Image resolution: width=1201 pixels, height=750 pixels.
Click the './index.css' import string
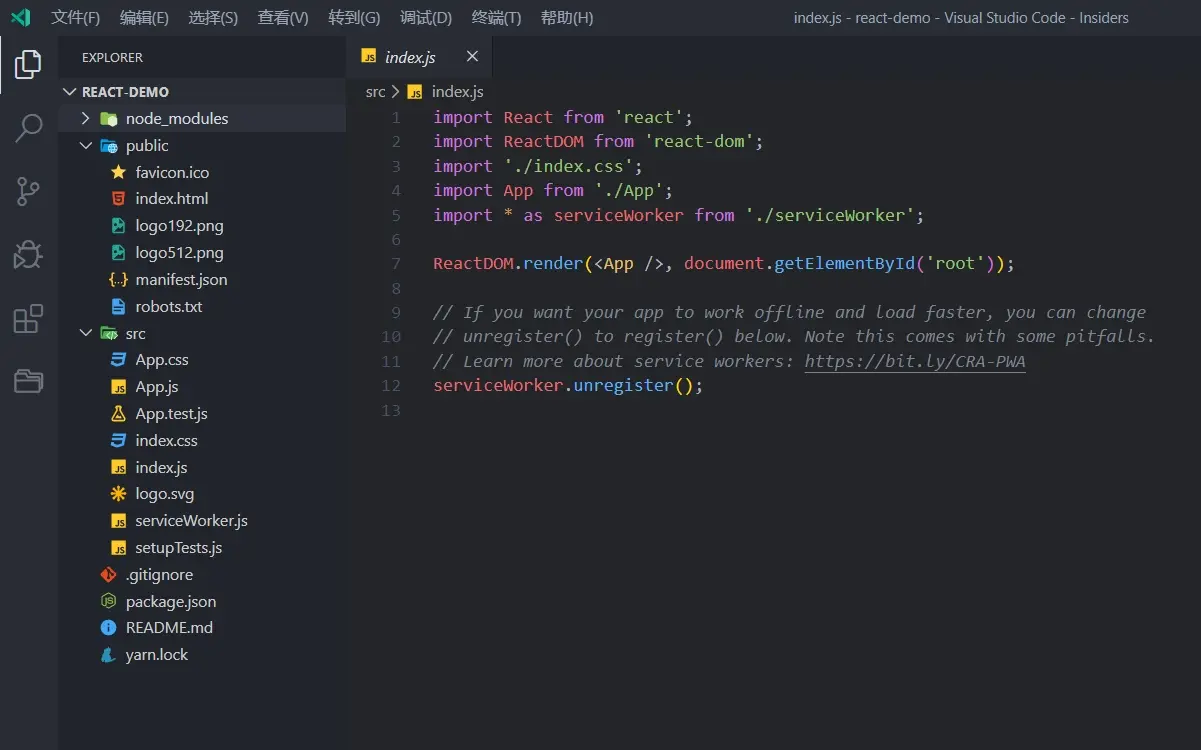pyautogui.click(x=568, y=166)
